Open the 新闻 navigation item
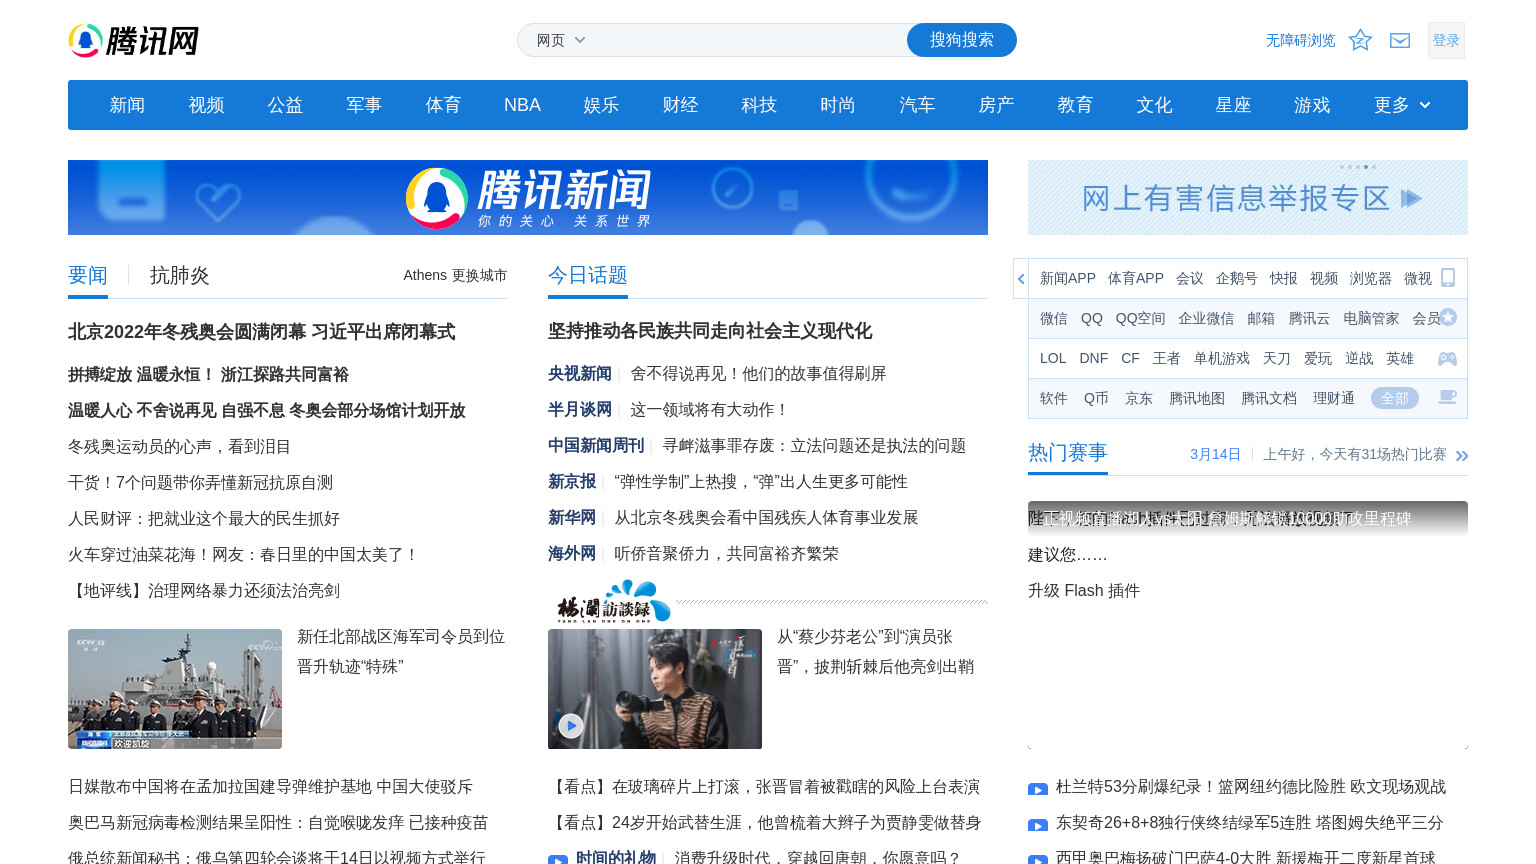Image resolution: width=1536 pixels, height=864 pixels. [127, 105]
